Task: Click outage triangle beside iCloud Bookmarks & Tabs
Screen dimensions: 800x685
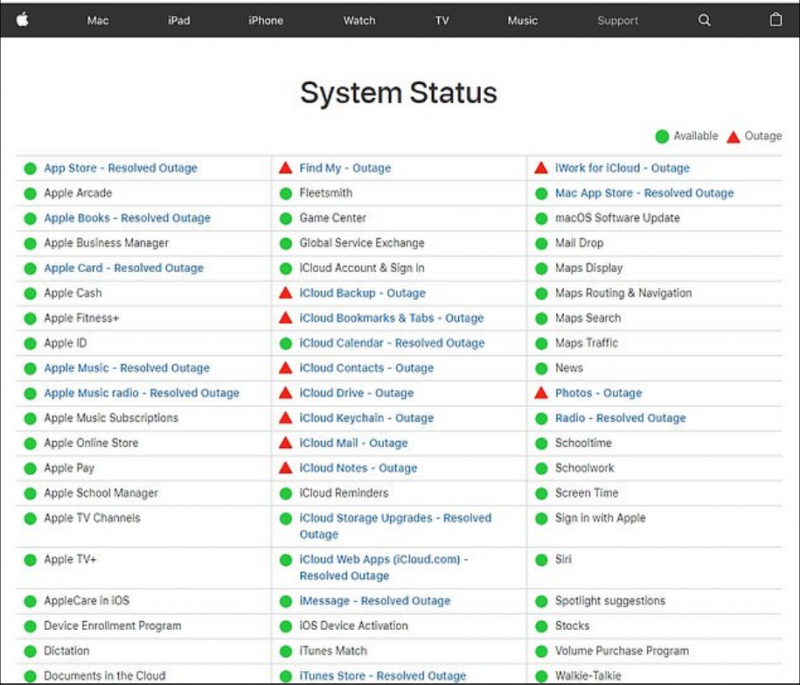Action: coord(286,318)
